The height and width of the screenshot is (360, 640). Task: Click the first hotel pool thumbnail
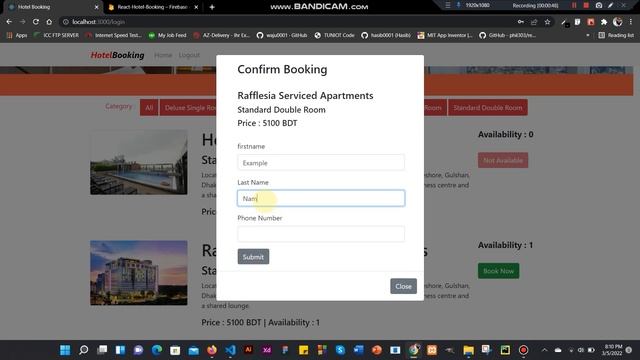[x=139, y=162]
